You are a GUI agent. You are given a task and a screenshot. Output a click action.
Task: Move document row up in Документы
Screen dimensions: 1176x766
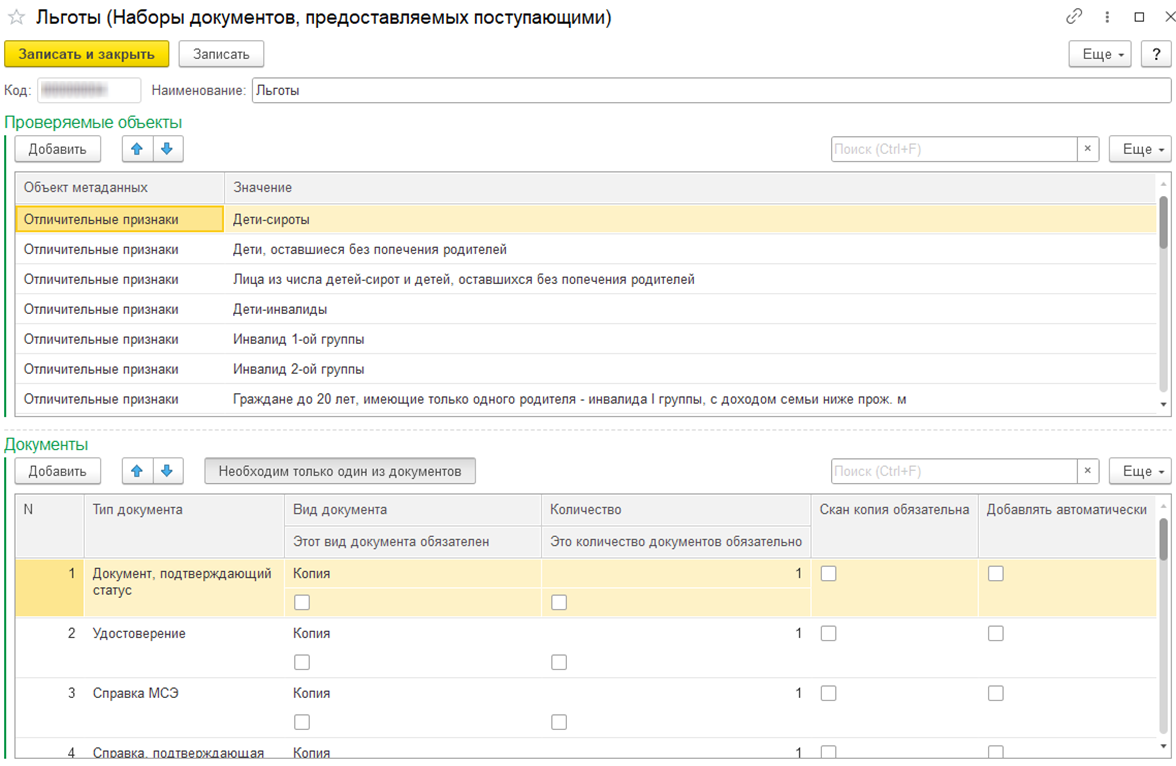click(x=137, y=471)
